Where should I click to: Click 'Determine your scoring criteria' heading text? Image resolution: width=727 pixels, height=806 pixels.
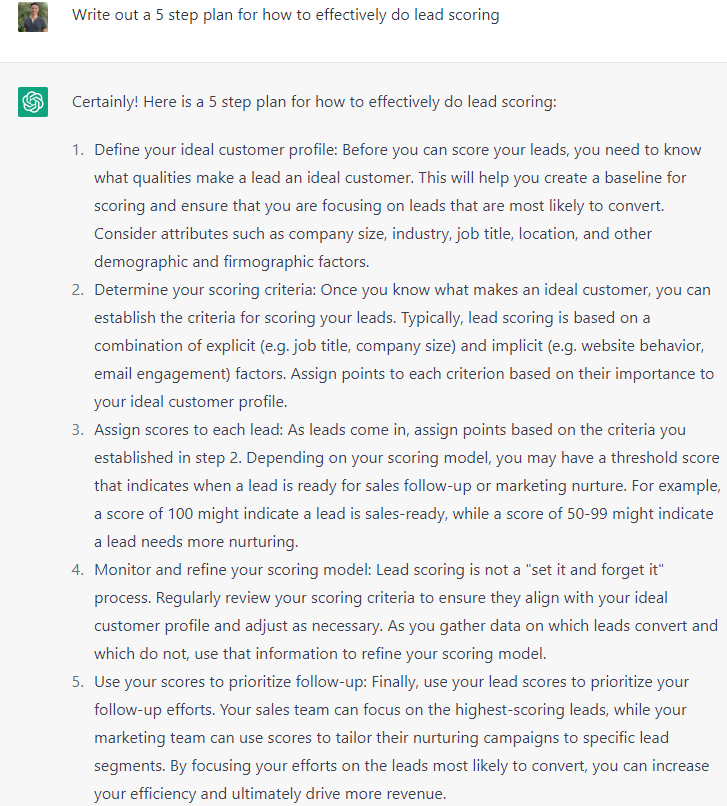(205, 289)
